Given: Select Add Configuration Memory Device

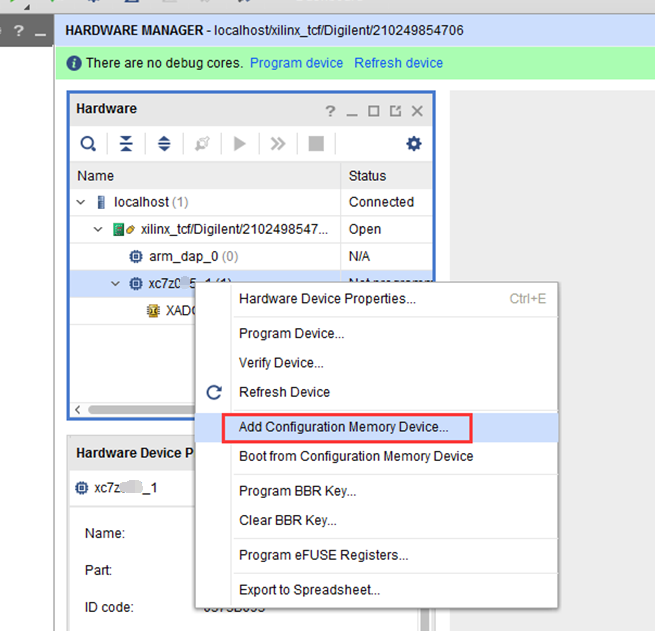Looking at the screenshot, I should [x=377, y=427].
